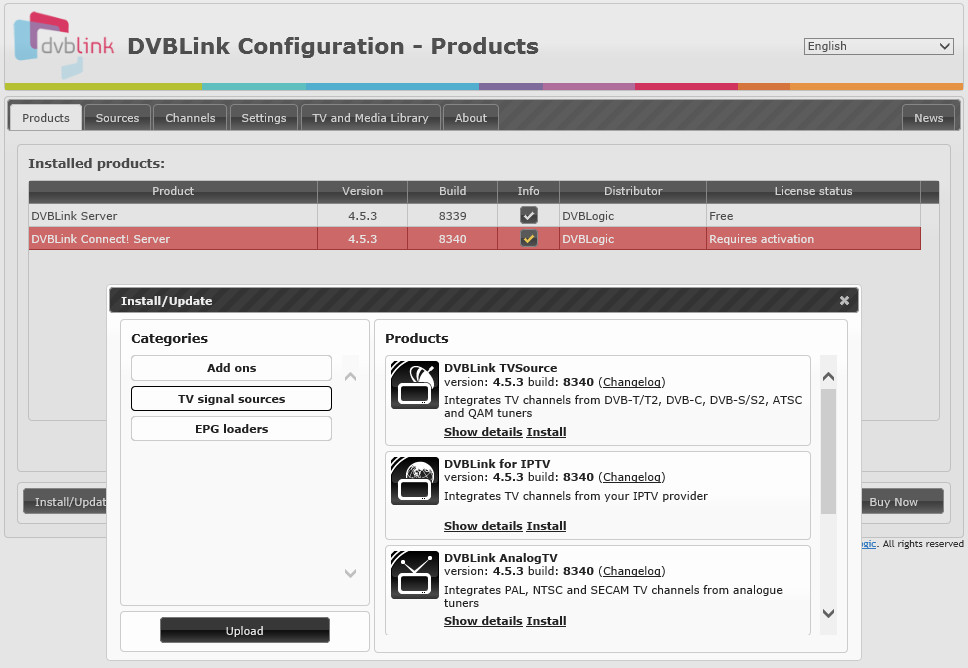Sort by the Product column header
Screen dimensions: 968x668
(x=173, y=191)
